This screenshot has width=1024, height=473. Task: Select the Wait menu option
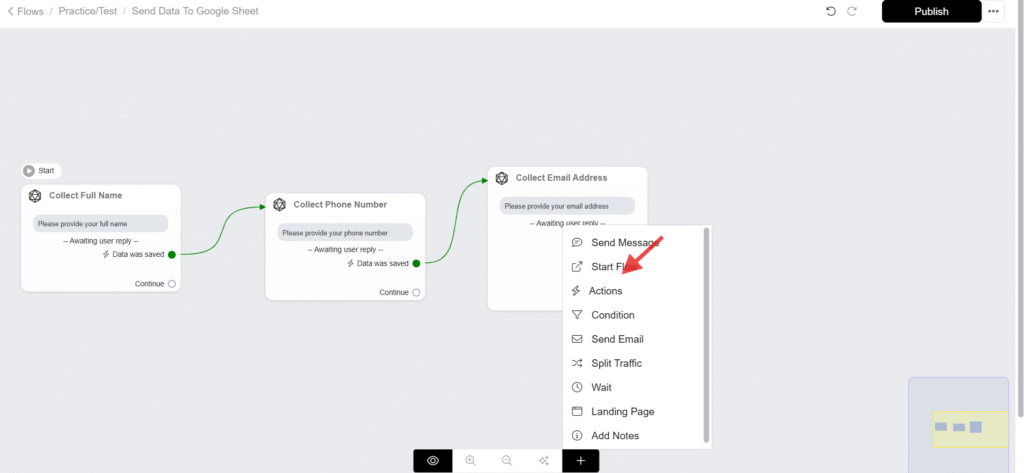pos(601,387)
